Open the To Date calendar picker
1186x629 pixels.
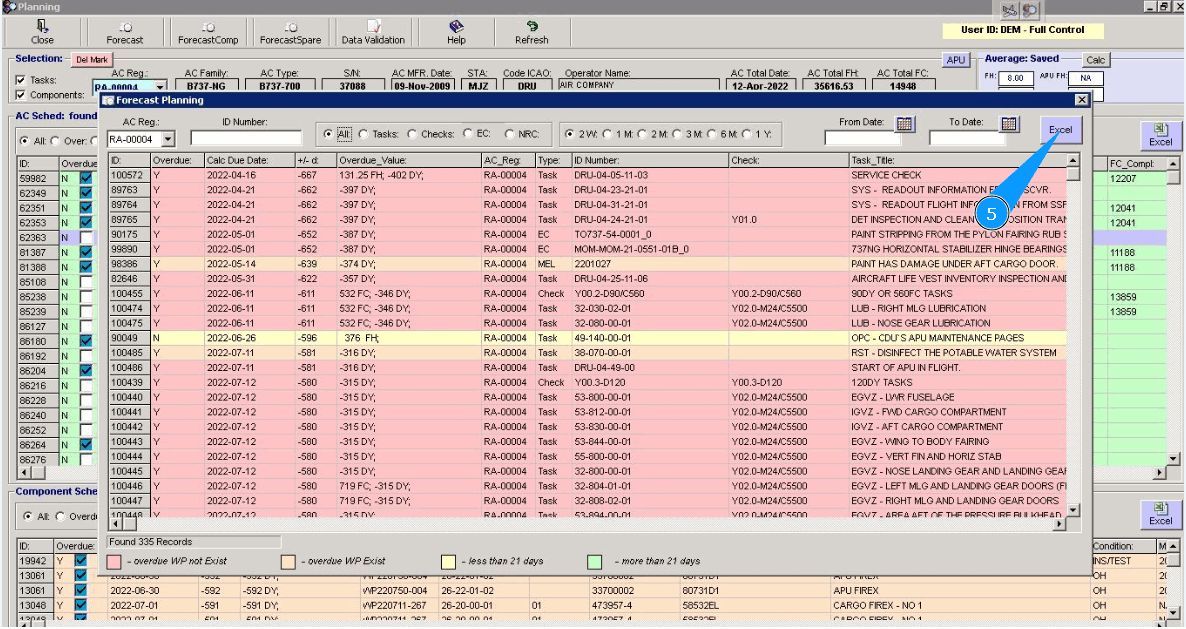1009,123
